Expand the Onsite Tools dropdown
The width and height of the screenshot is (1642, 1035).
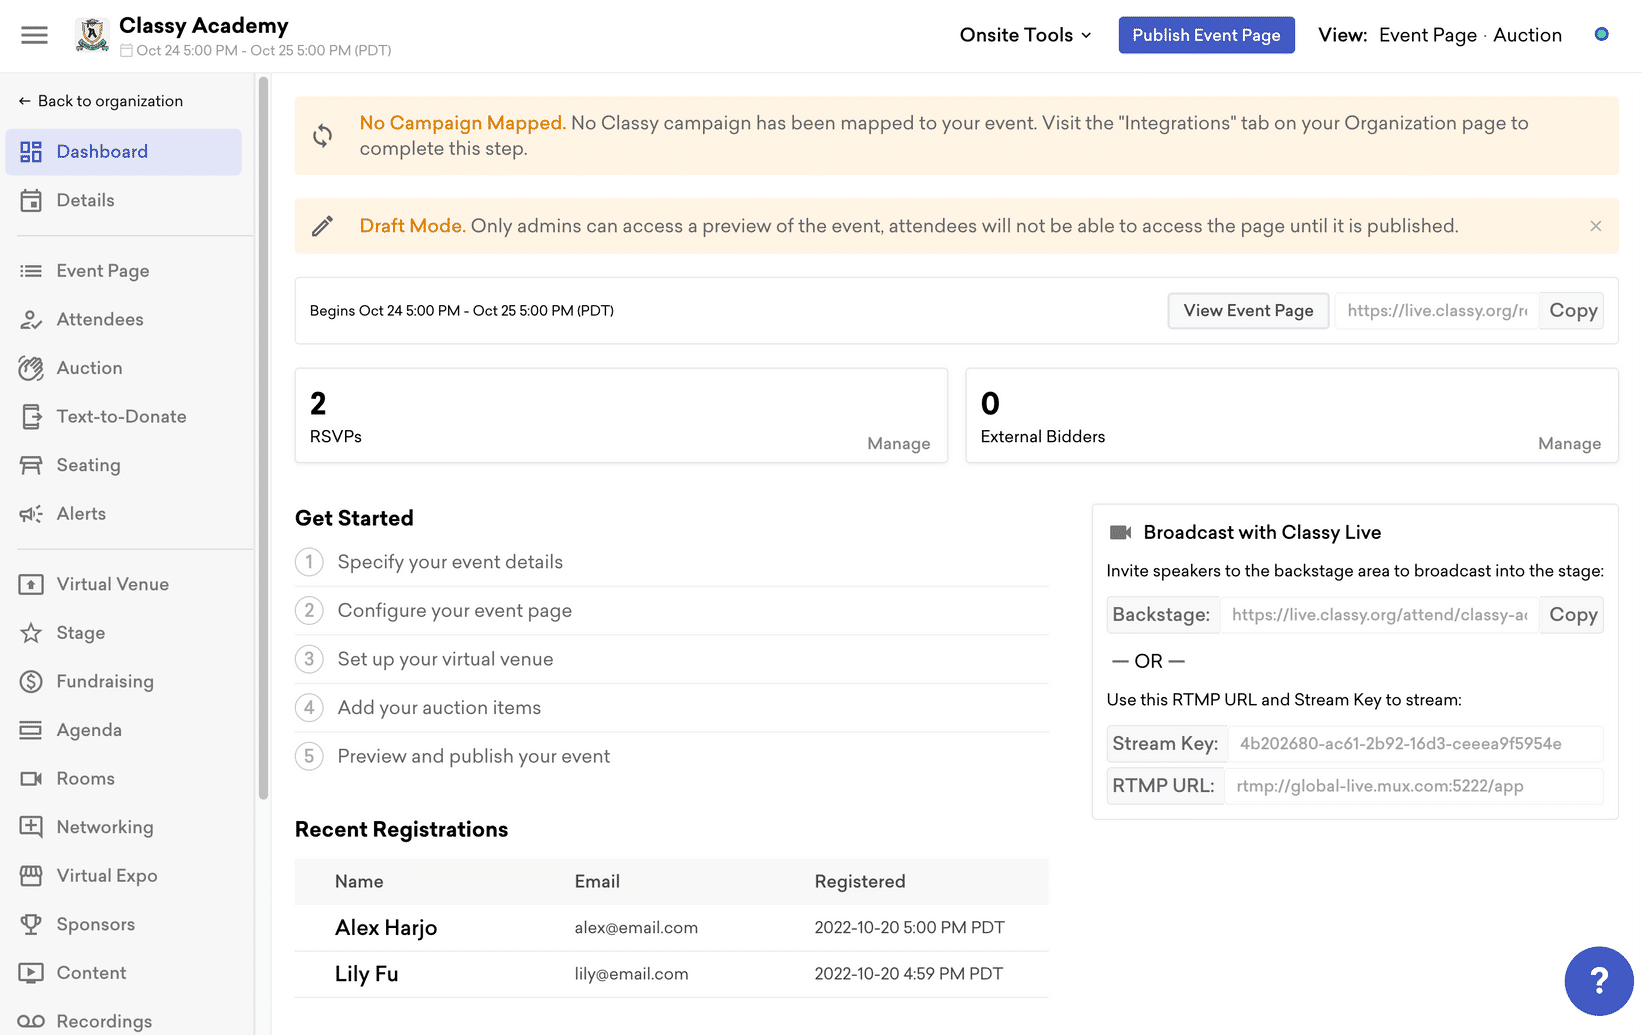pyautogui.click(x=1025, y=35)
